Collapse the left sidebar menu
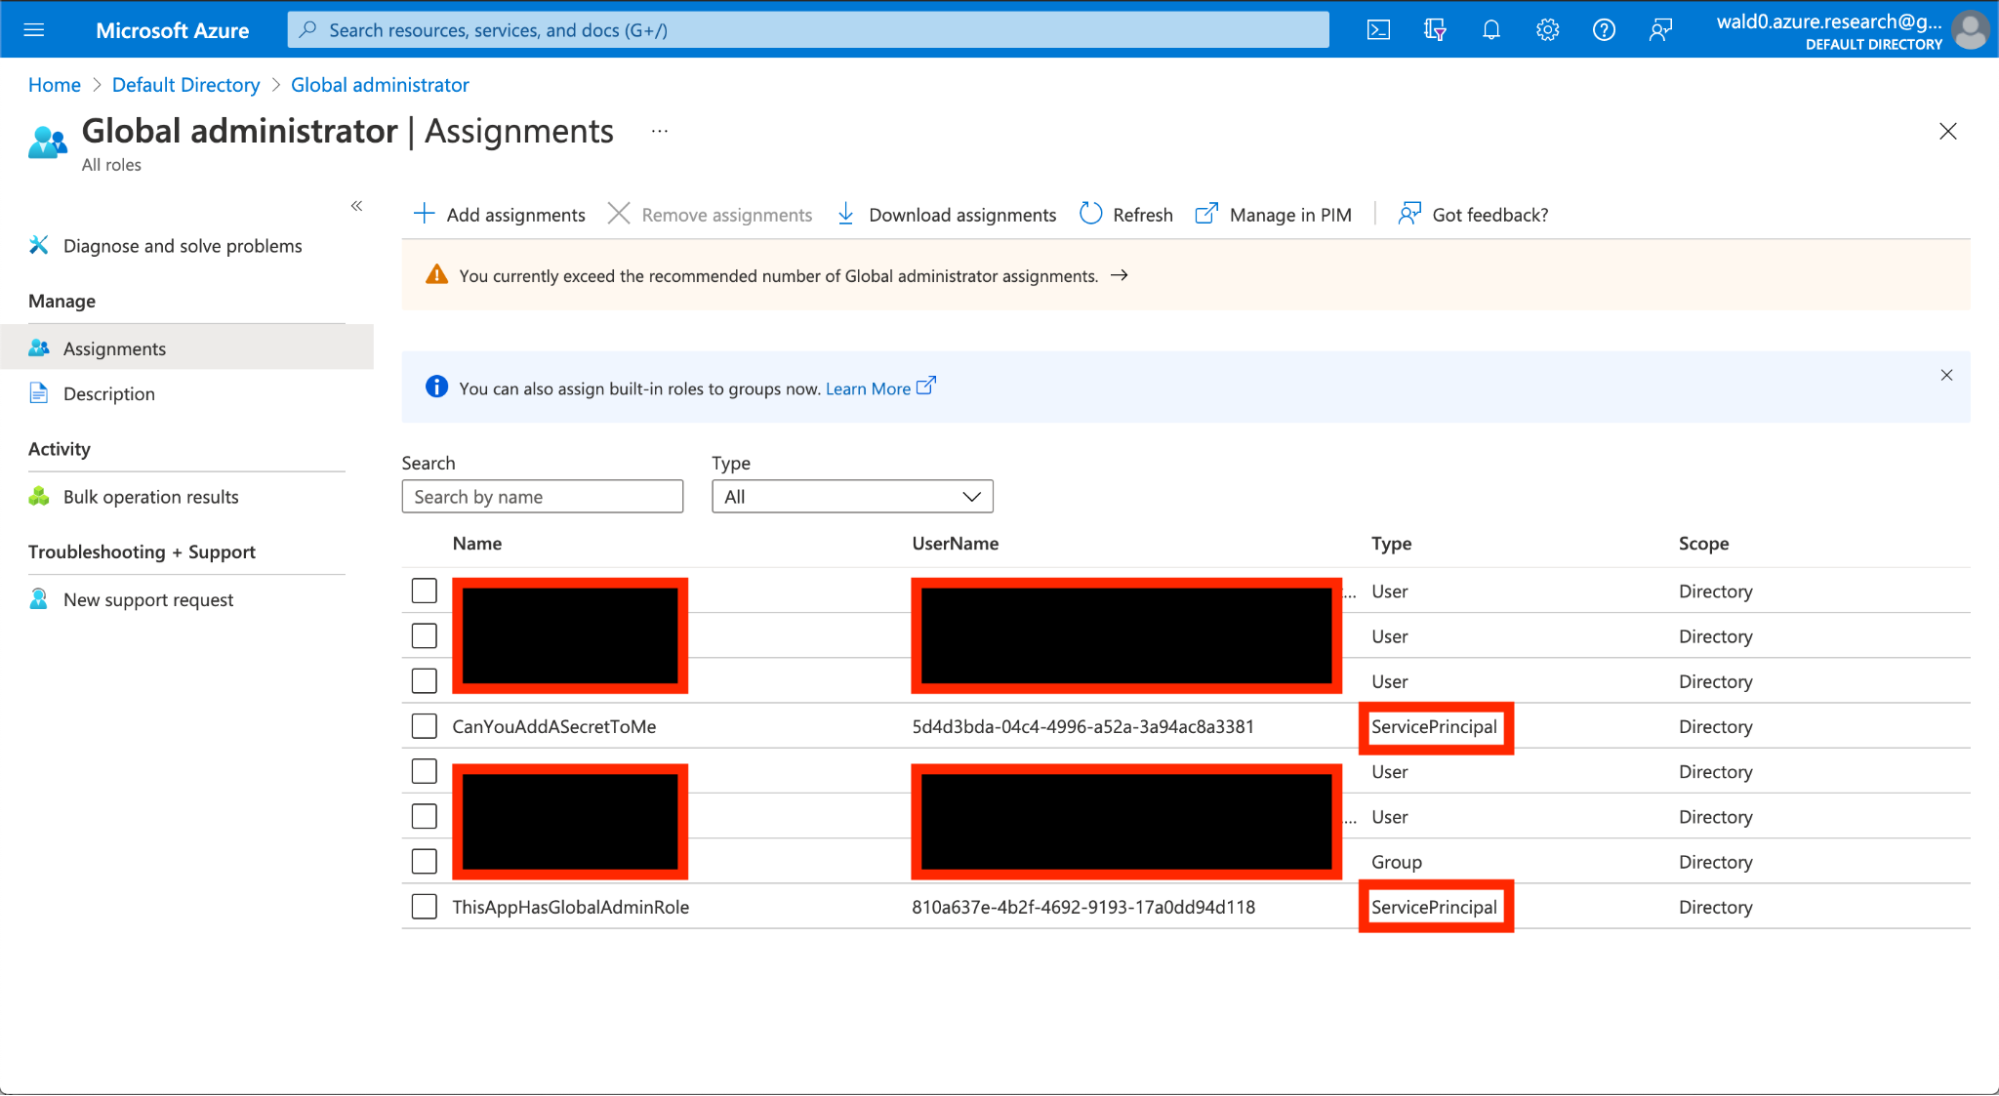 point(356,206)
